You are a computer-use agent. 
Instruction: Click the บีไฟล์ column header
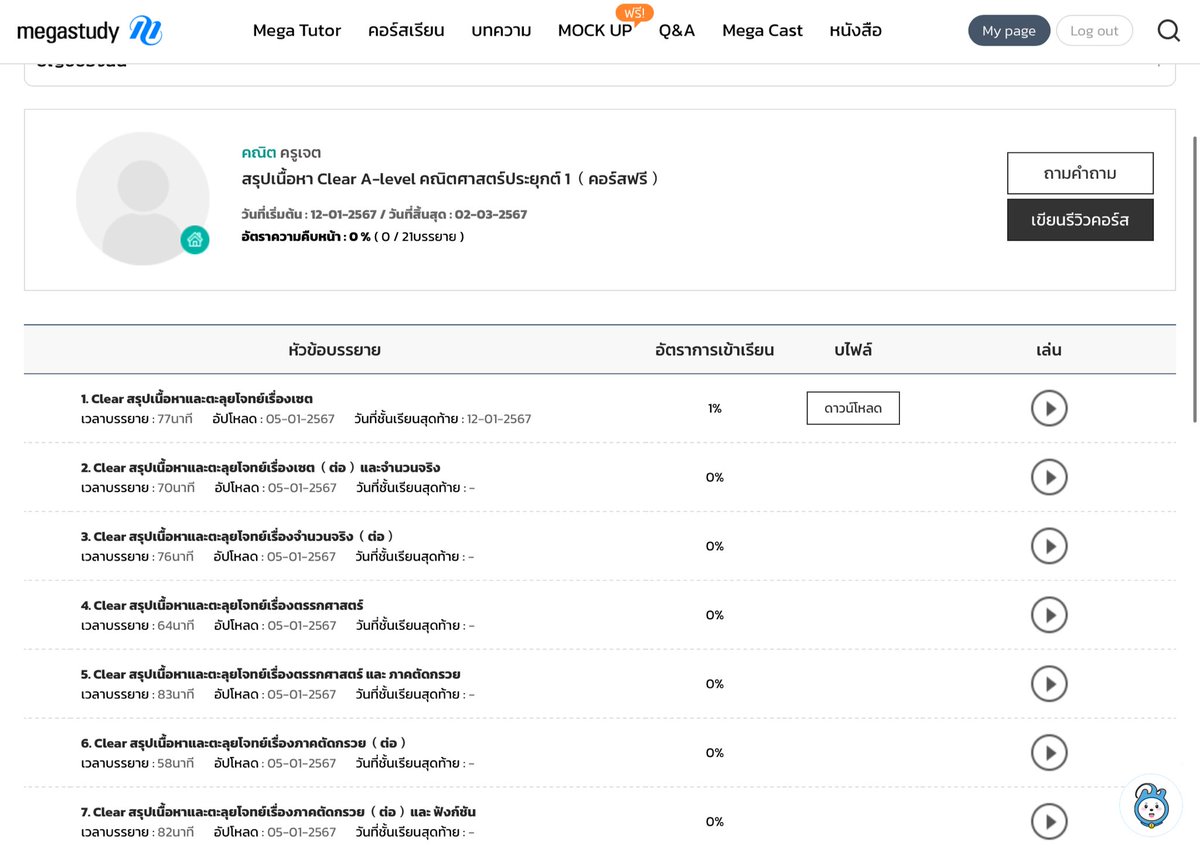pos(853,350)
